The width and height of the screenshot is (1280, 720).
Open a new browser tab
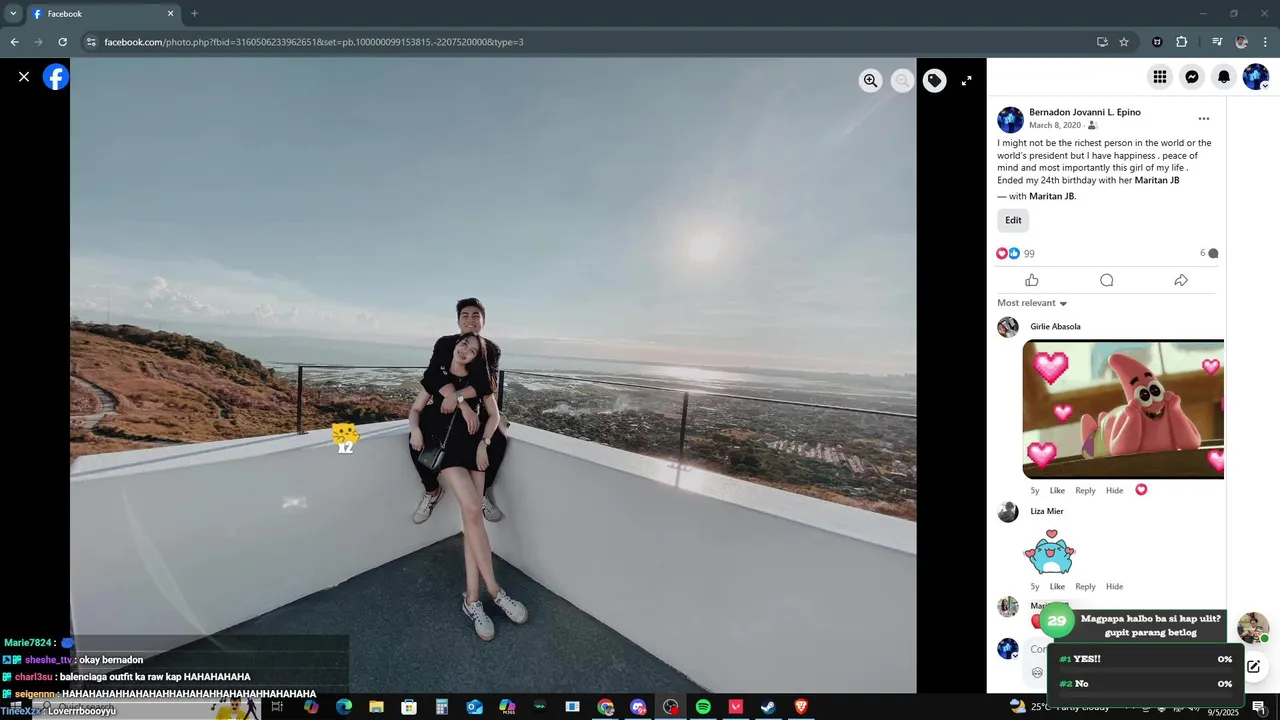[x=194, y=14]
